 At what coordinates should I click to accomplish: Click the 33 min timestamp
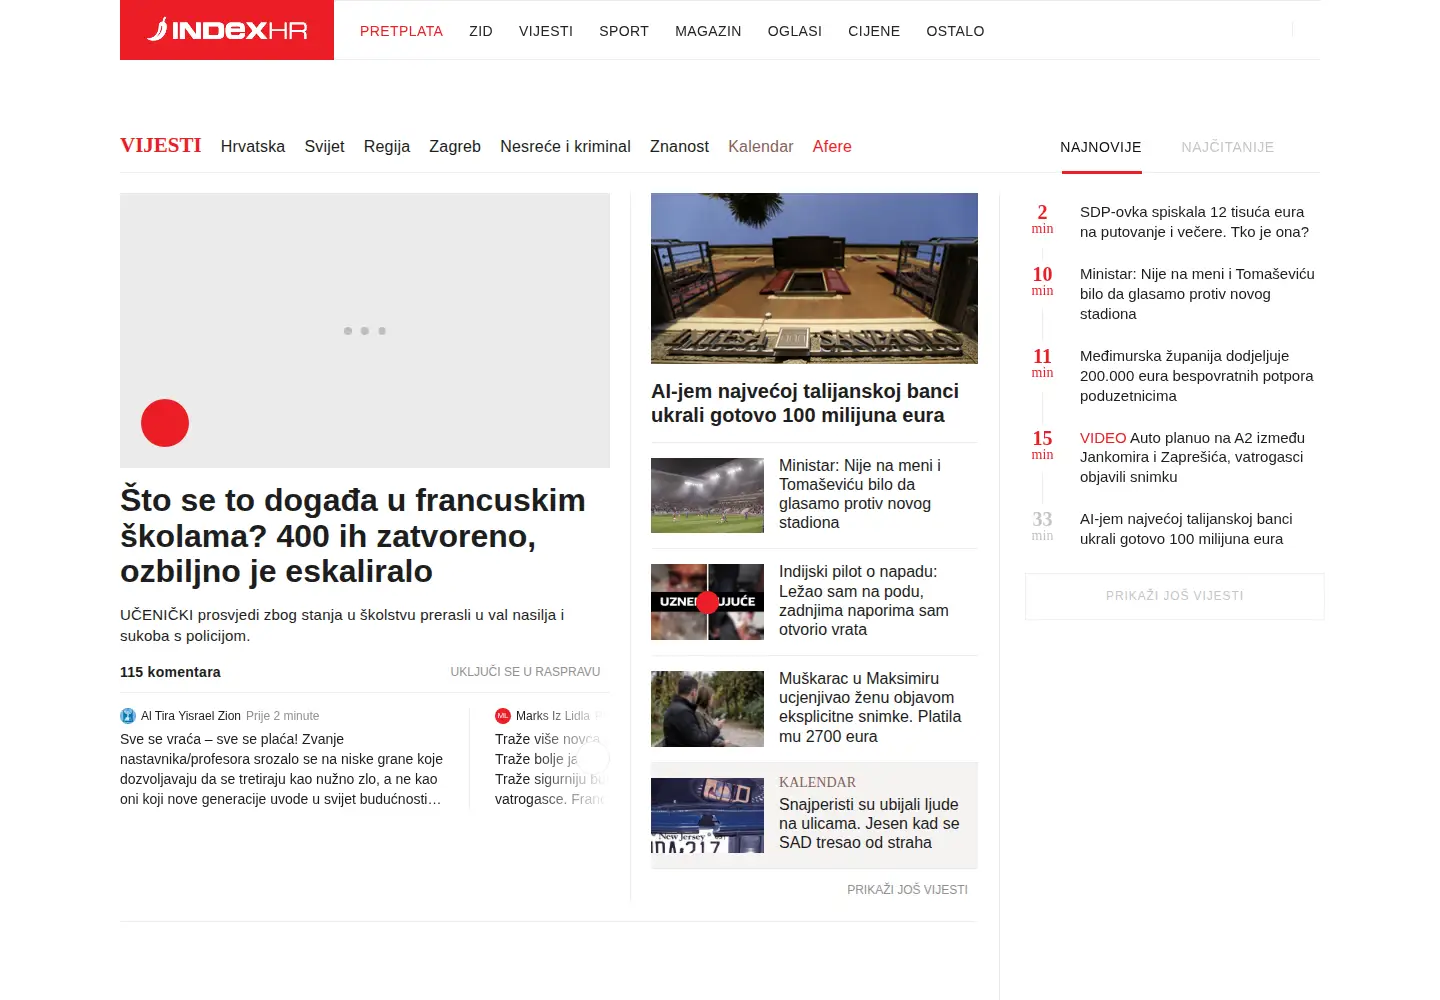(1042, 526)
